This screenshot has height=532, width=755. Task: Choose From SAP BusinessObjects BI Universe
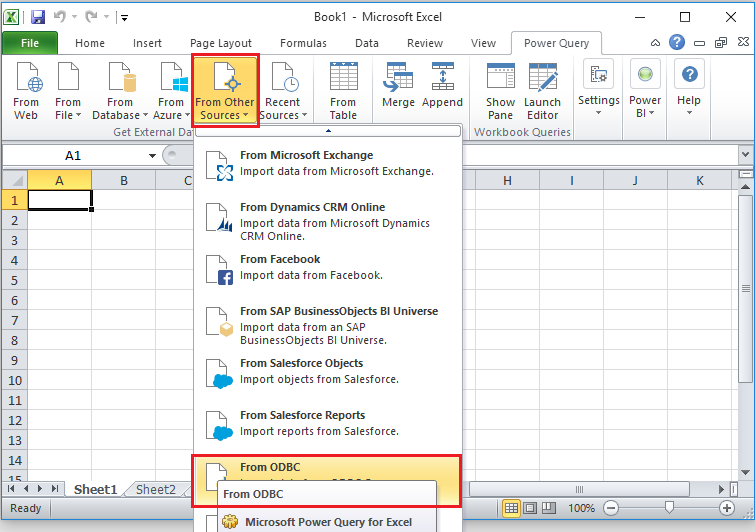[x=328, y=325]
